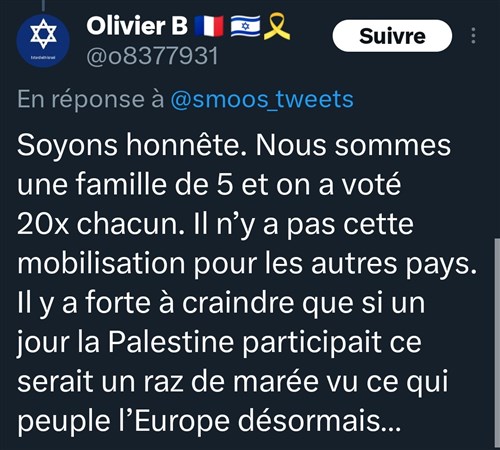Click the small caption text inside avatar

pos(43,57)
